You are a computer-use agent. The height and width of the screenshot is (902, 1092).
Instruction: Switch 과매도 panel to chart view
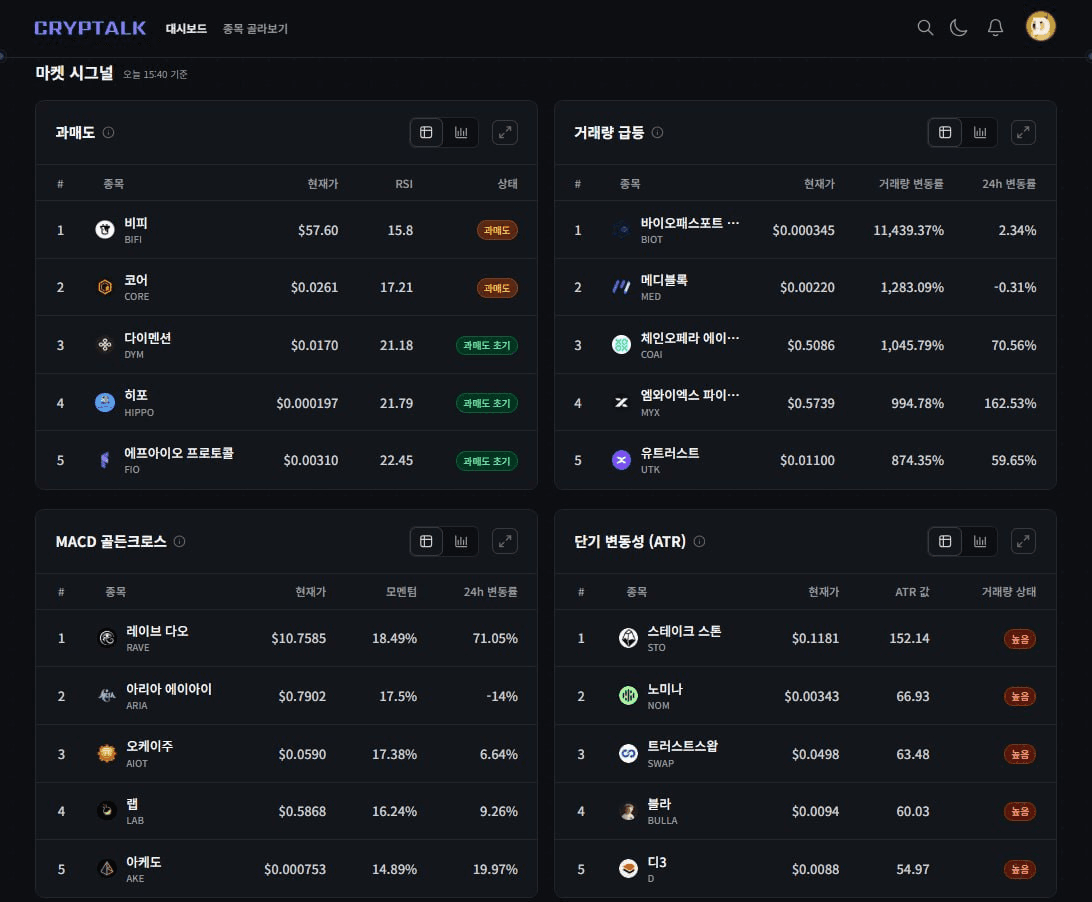click(x=461, y=132)
